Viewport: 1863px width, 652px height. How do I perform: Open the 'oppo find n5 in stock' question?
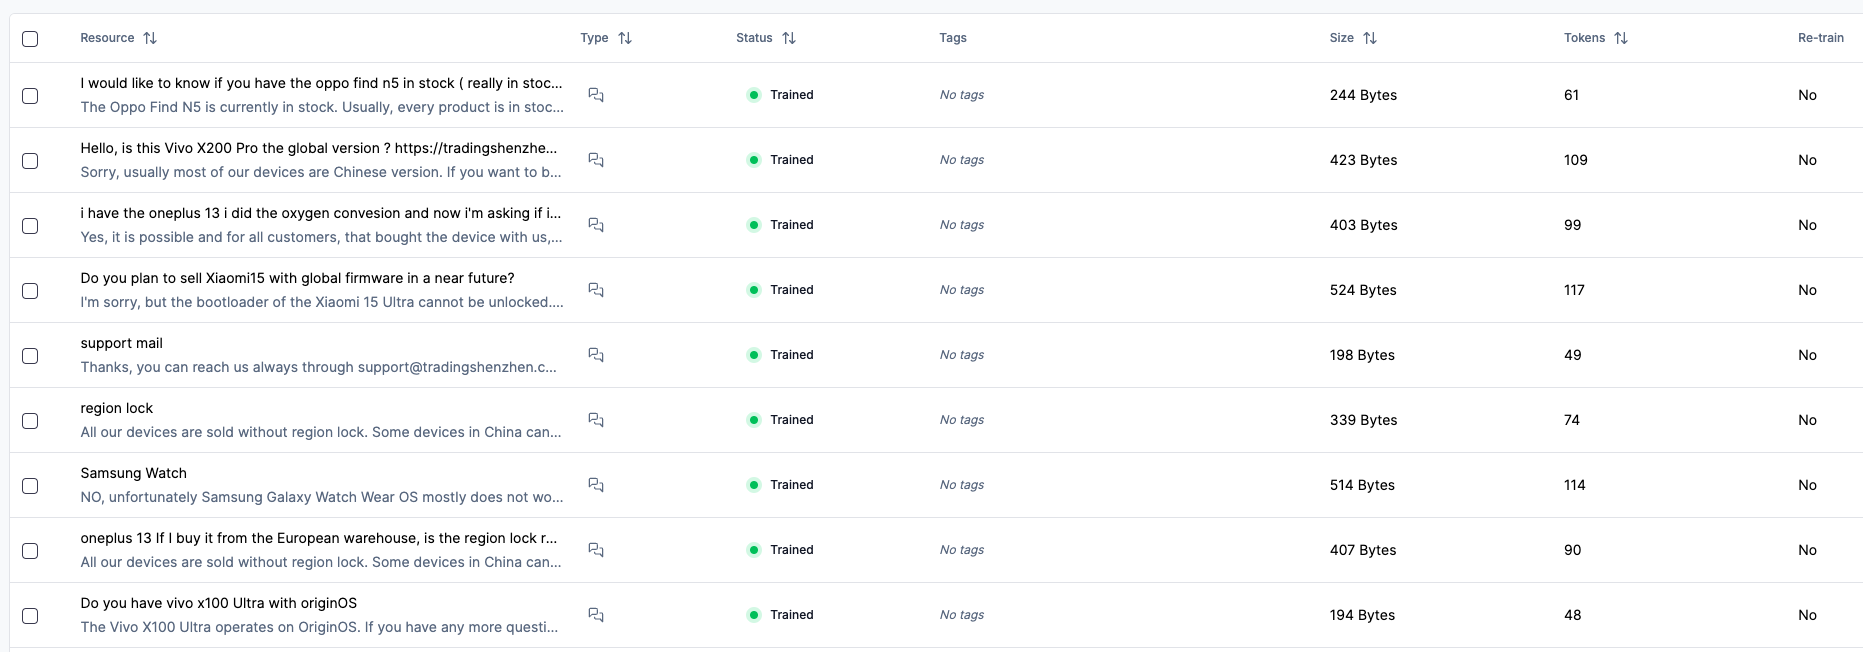pos(322,83)
